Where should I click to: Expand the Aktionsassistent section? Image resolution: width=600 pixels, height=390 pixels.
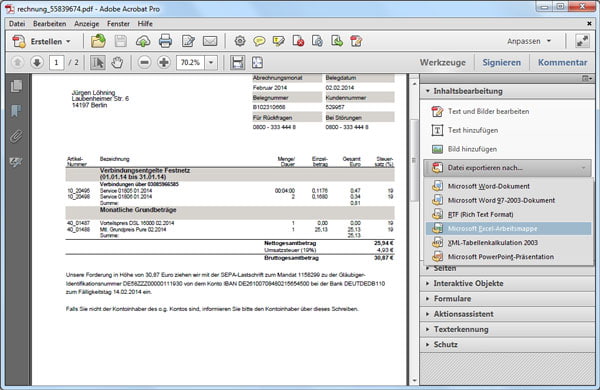507,314
